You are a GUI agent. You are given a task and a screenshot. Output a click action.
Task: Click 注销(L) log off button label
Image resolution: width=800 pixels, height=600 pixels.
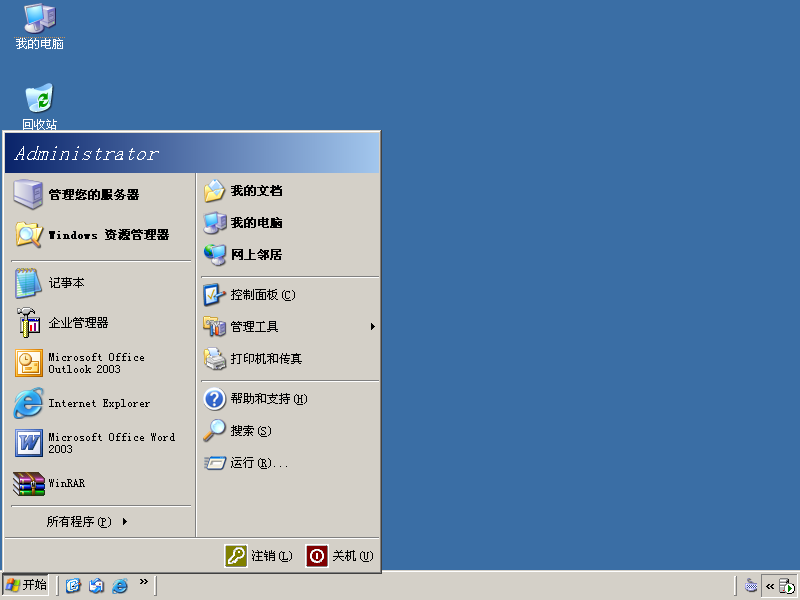coord(271,556)
